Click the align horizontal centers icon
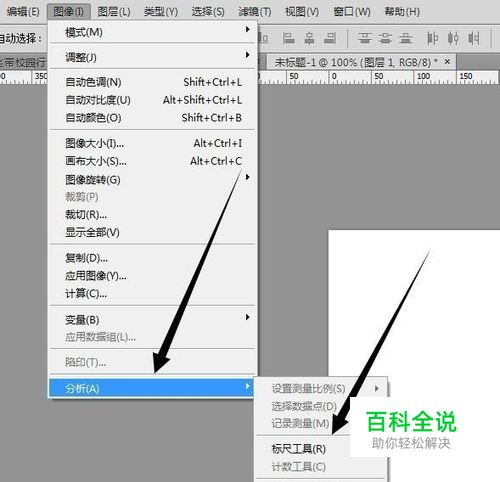The height and width of the screenshot is (482, 500). (309, 38)
